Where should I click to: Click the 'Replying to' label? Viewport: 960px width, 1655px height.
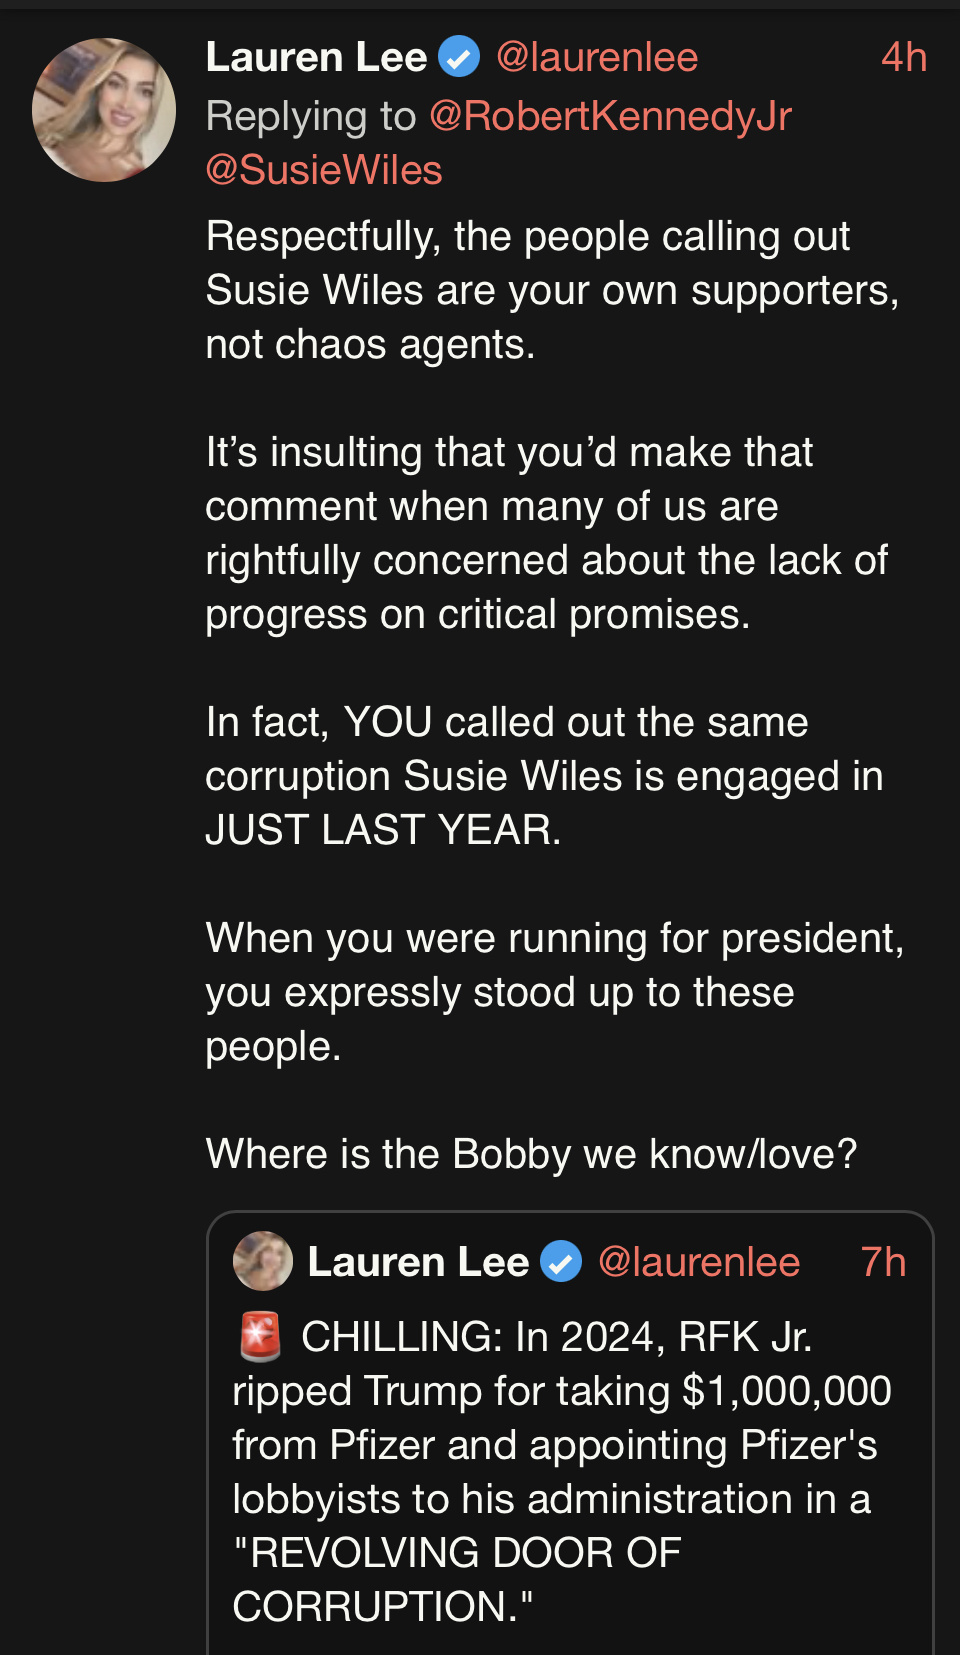[310, 116]
